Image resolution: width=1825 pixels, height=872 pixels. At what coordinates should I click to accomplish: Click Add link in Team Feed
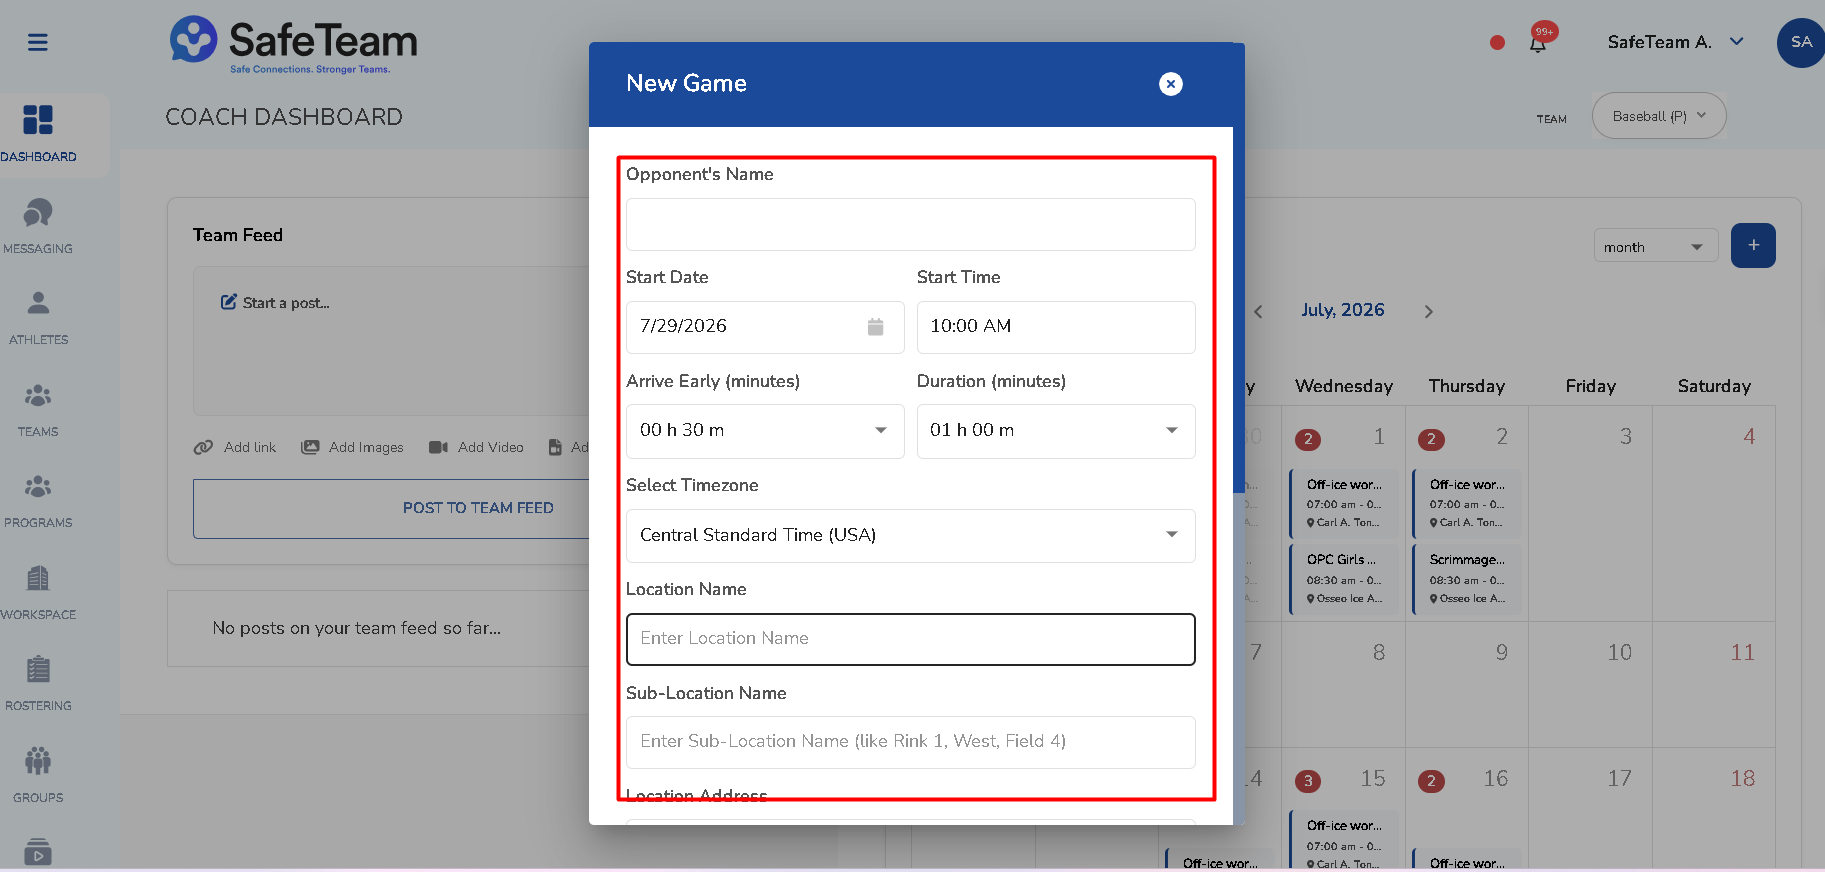click(x=235, y=447)
